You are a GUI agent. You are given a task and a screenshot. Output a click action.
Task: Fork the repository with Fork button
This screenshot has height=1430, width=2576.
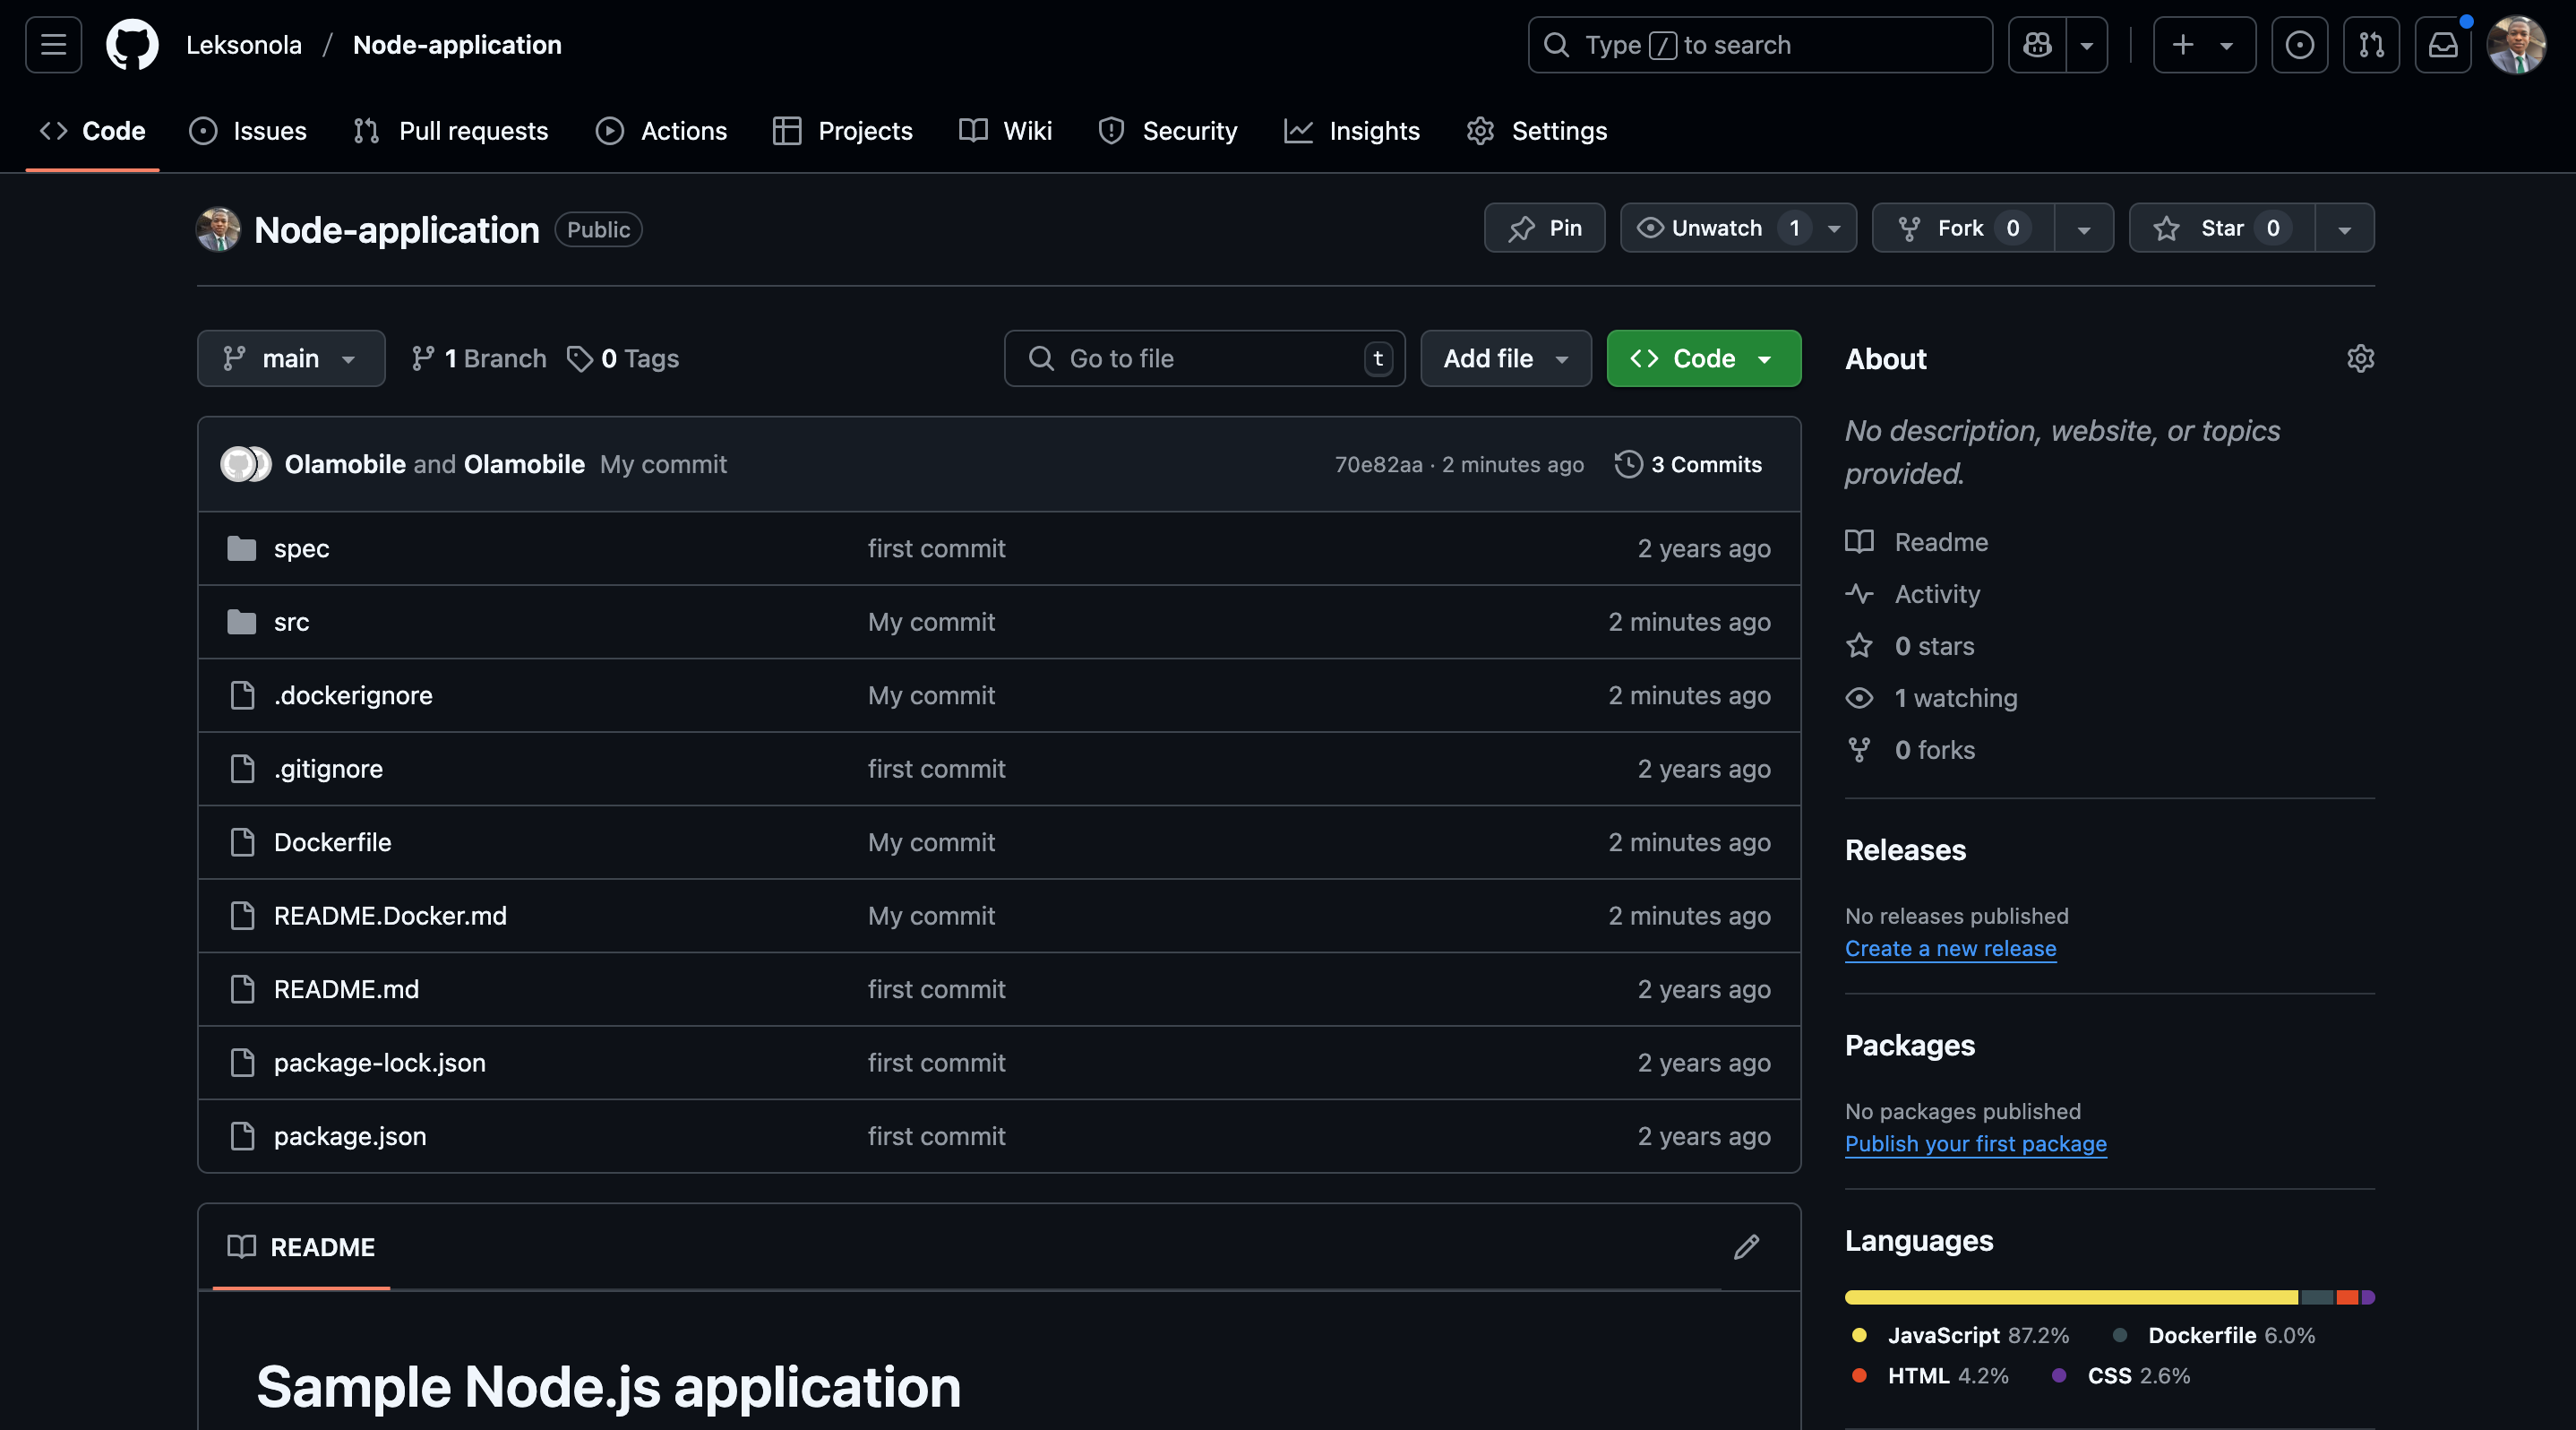tap(1963, 228)
